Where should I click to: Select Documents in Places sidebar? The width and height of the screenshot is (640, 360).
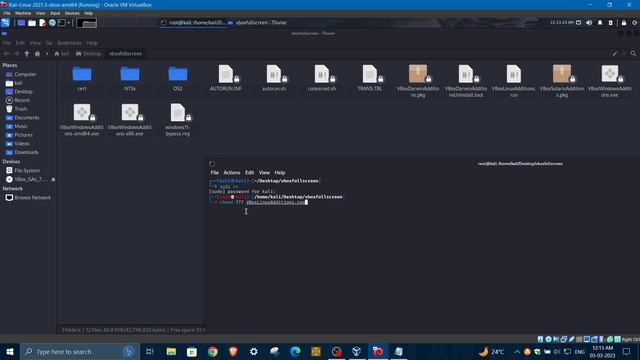(28, 118)
